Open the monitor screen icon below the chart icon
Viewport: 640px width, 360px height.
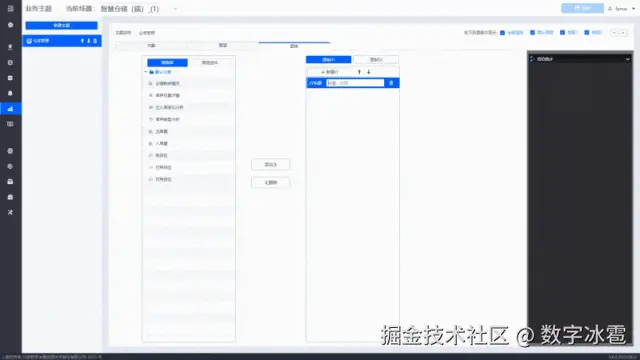pos(10,124)
